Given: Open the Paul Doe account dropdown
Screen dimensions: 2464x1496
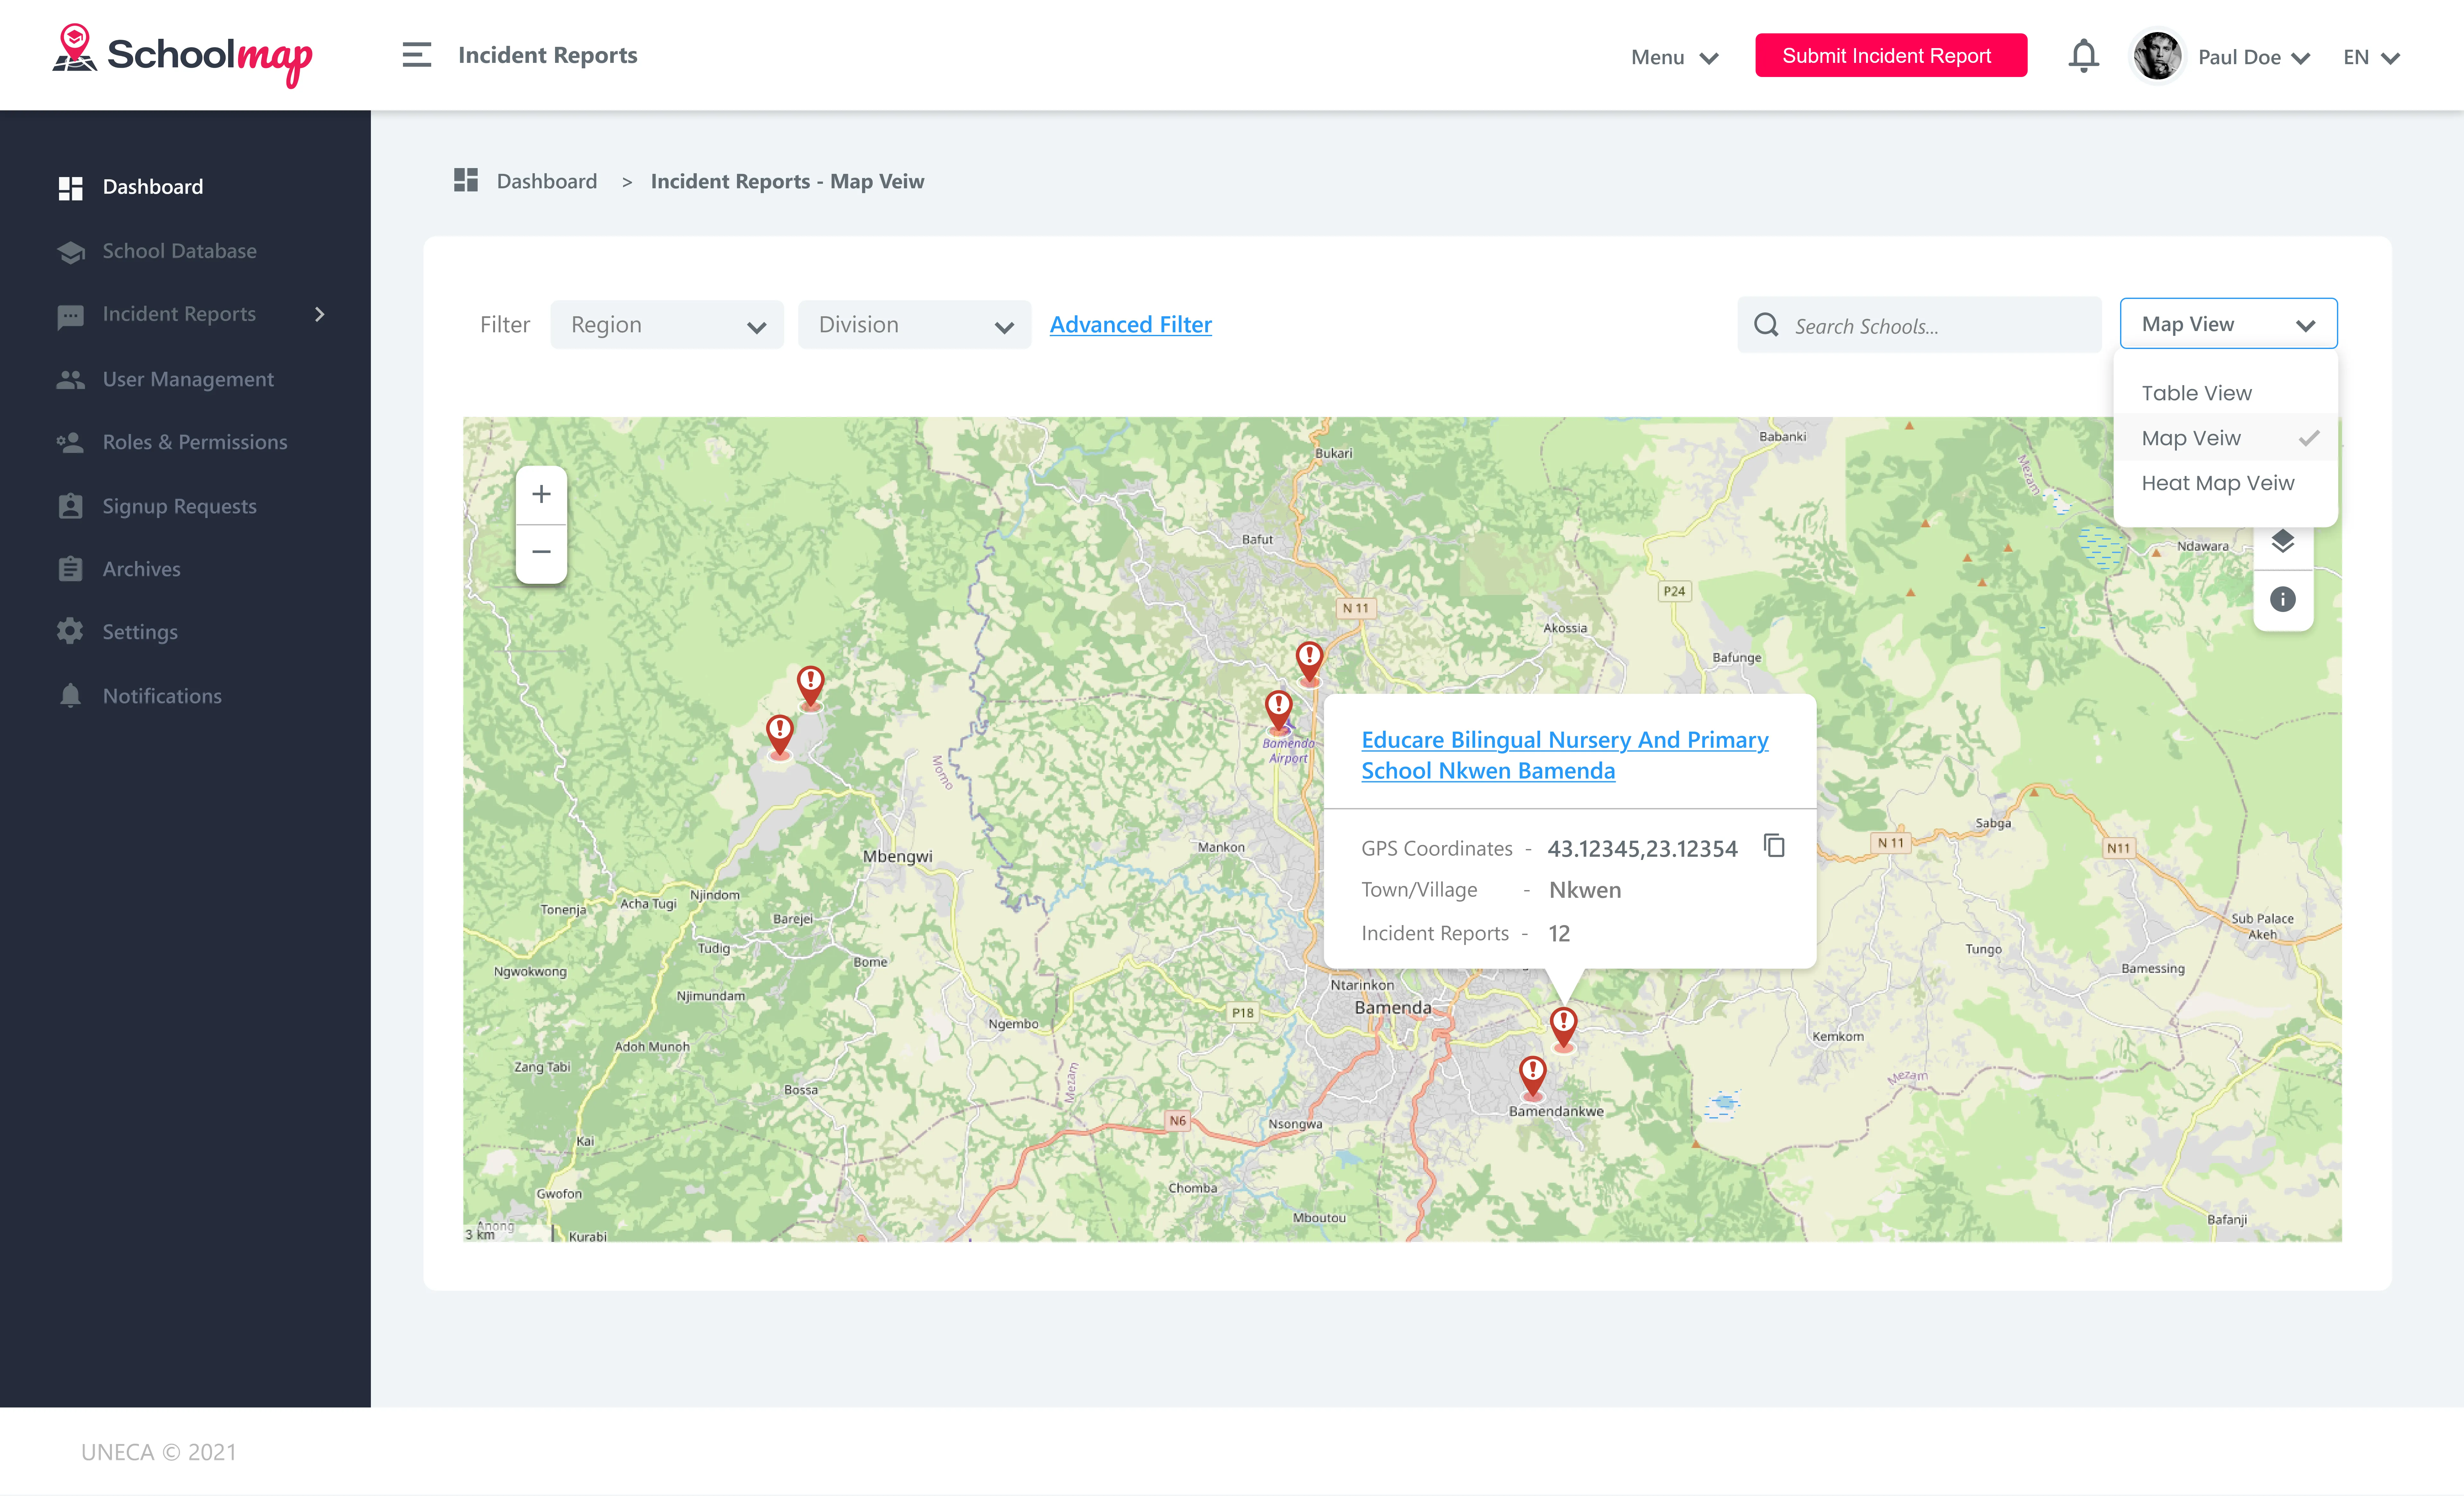Looking at the screenshot, I should point(2254,57).
